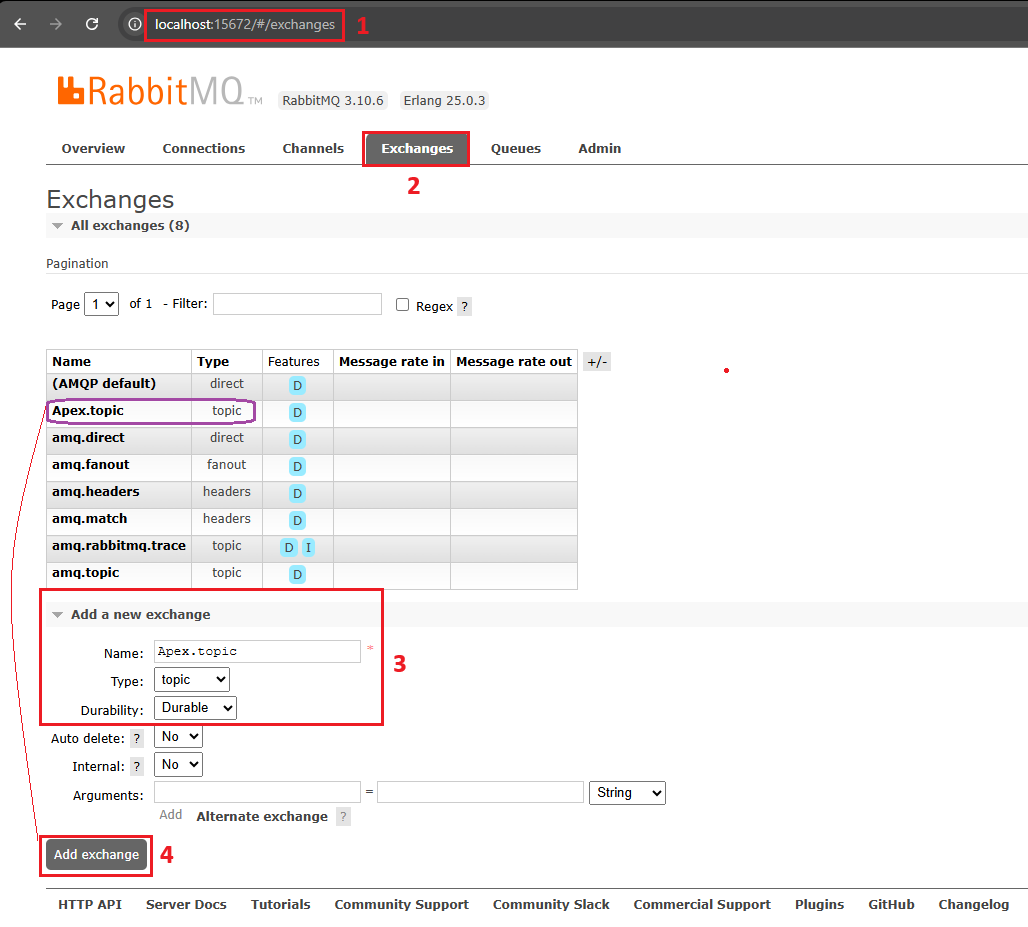Switch to the Connections tab
The height and width of the screenshot is (927, 1028).
click(204, 149)
